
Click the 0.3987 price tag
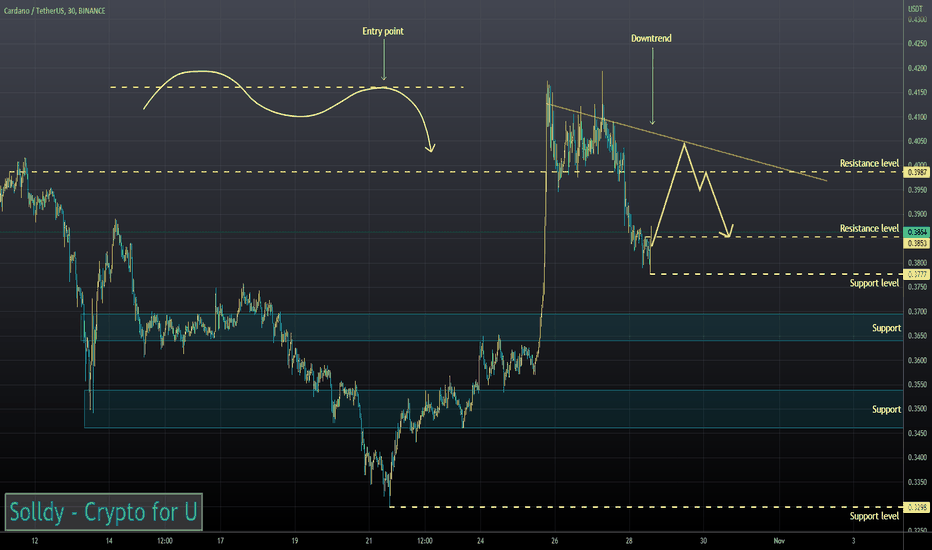coord(917,172)
